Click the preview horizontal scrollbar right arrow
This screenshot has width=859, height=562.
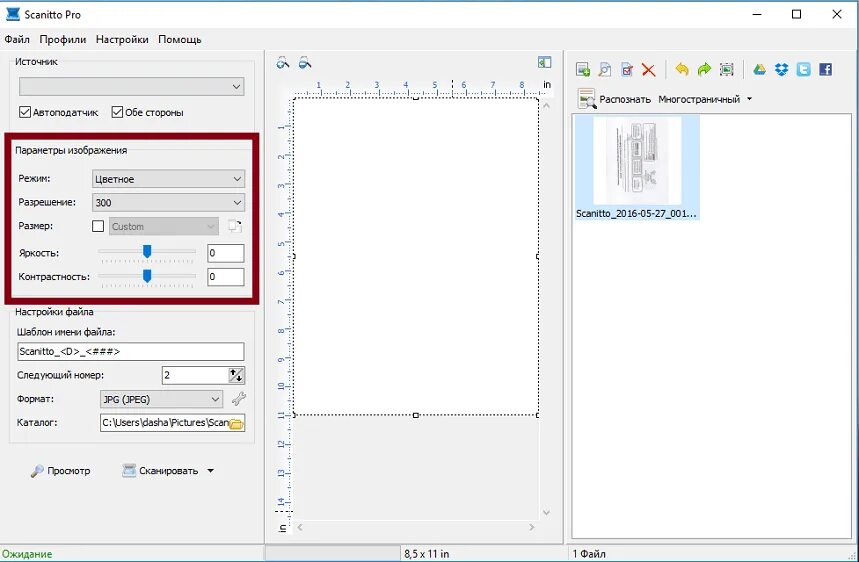point(531,527)
